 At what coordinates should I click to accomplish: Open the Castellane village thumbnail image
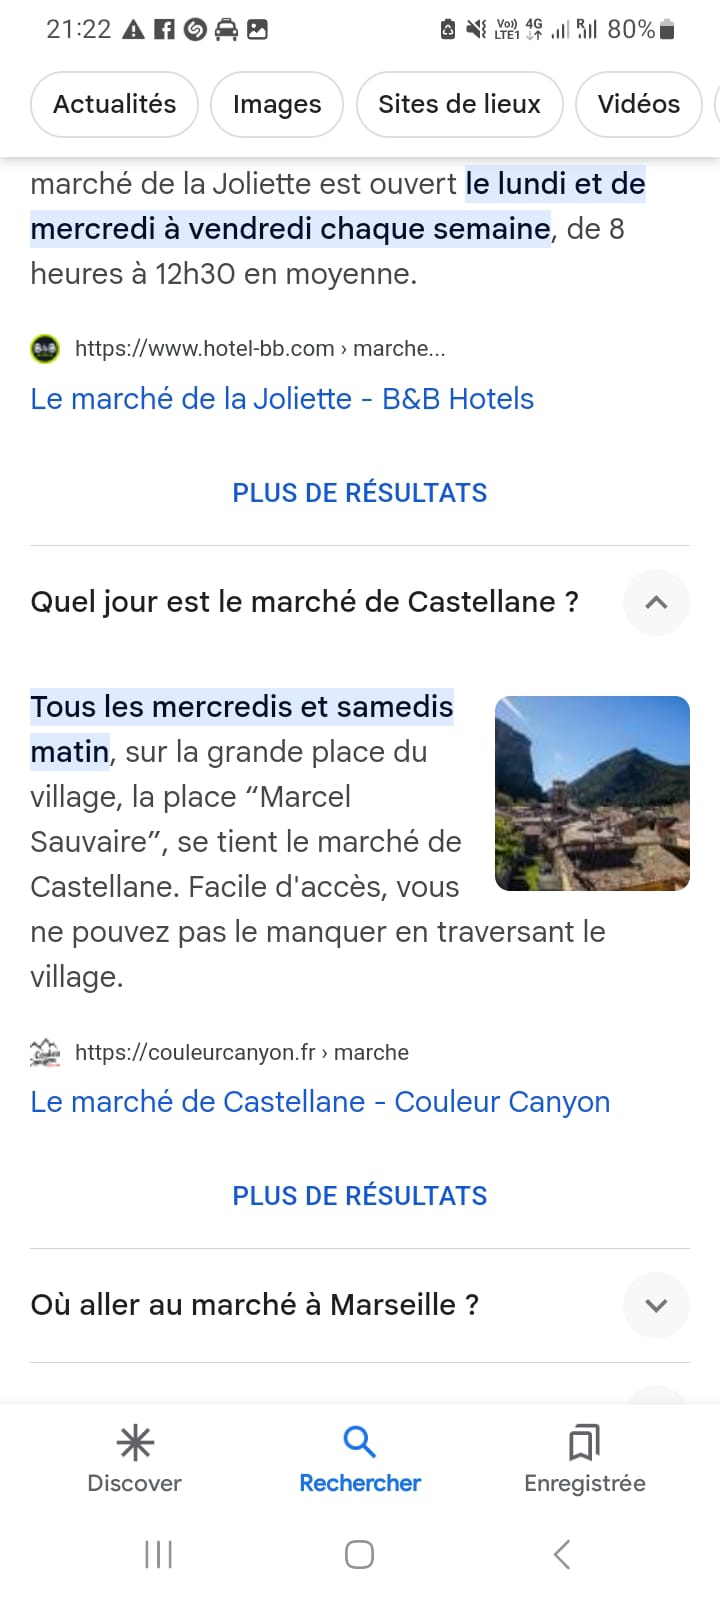pos(592,793)
